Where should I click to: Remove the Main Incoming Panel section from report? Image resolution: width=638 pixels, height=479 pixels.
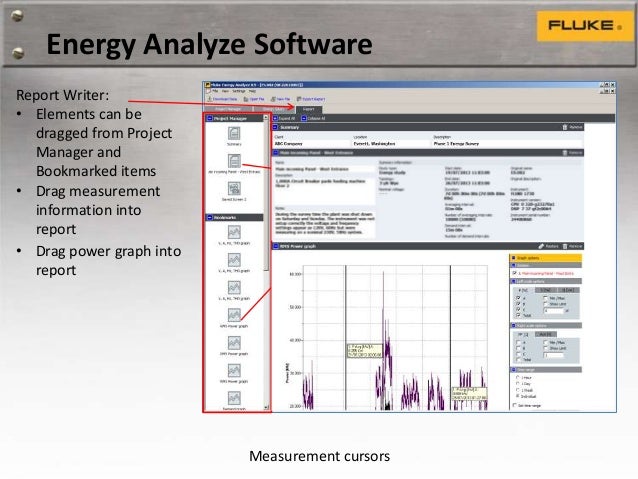[x=565, y=153]
